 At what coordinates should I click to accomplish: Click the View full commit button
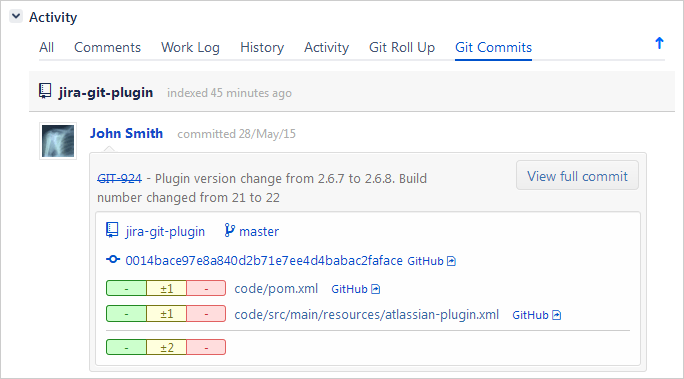coord(577,176)
